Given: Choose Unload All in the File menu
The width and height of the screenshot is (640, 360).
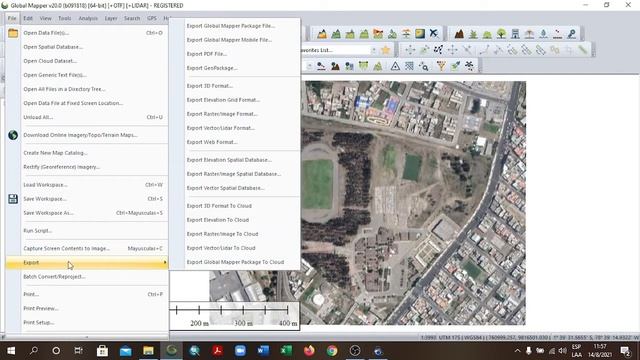Looking at the screenshot, I should coord(87,117).
